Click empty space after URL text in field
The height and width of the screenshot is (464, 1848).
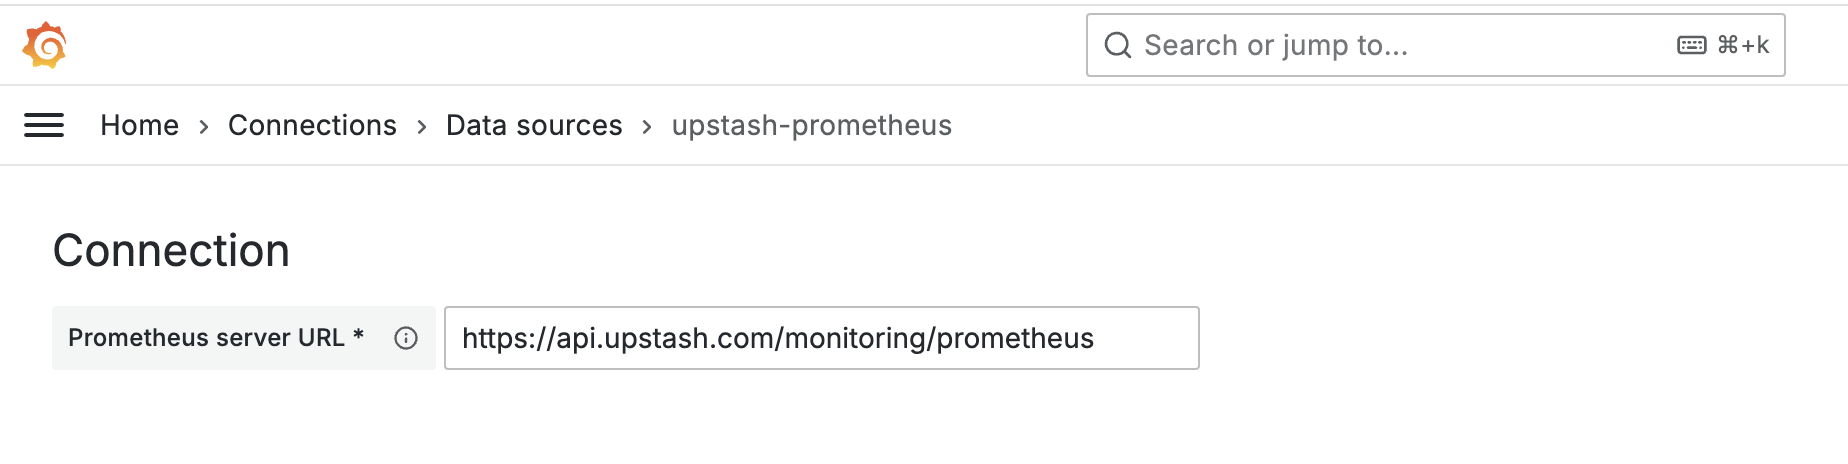(x=1145, y=338)
